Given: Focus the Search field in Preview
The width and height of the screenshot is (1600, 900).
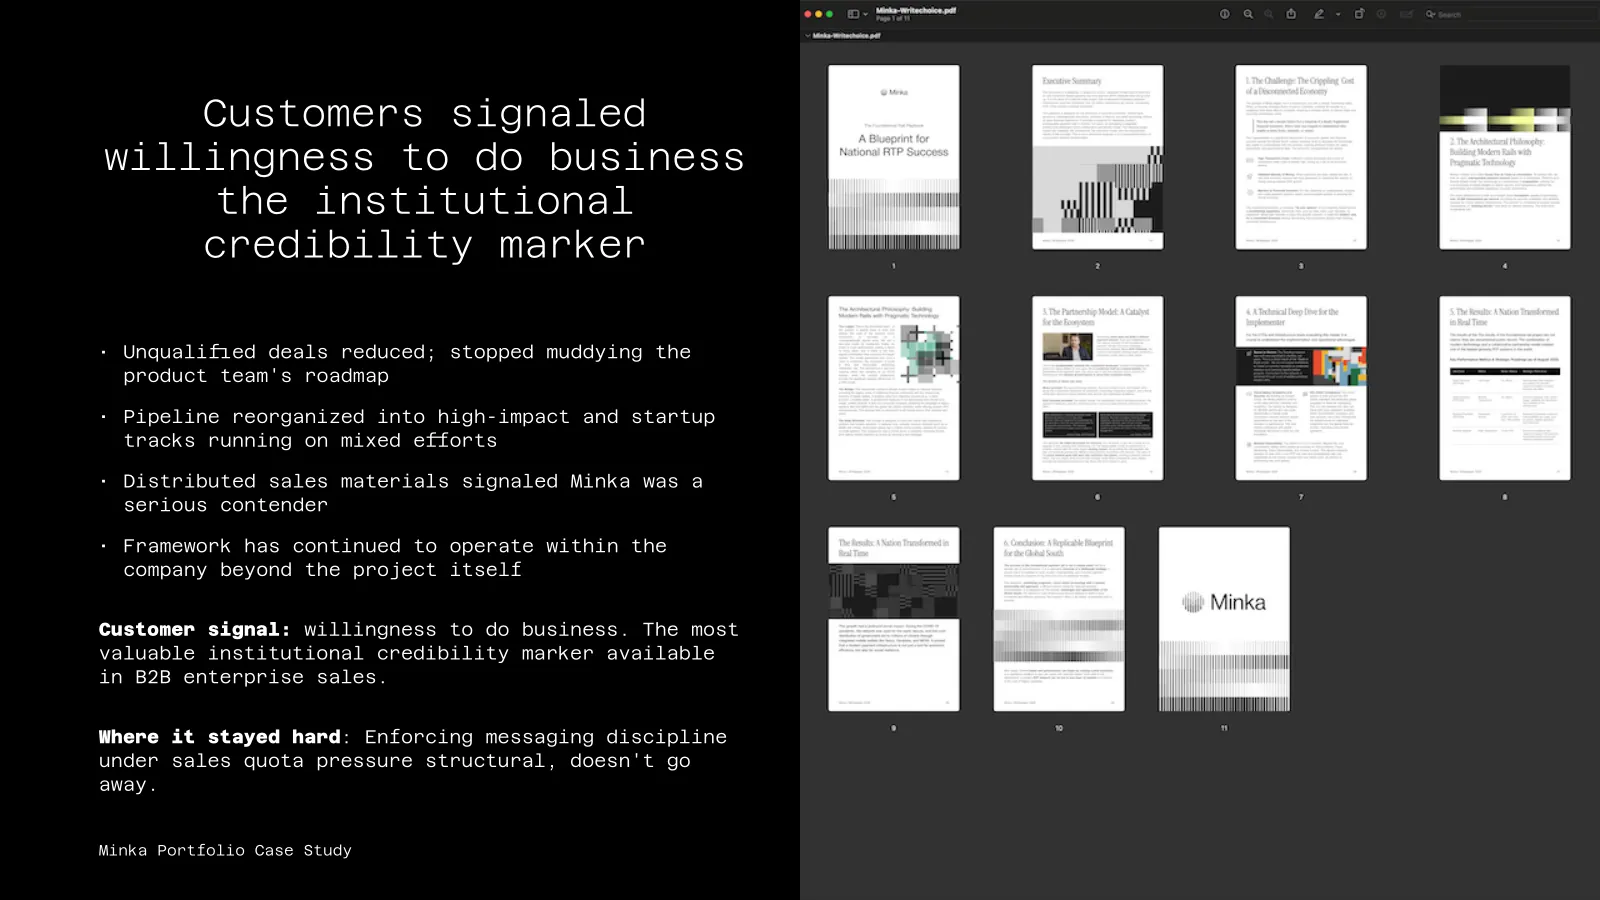Looking at the screenshot, I should [x=1508, y=14].
